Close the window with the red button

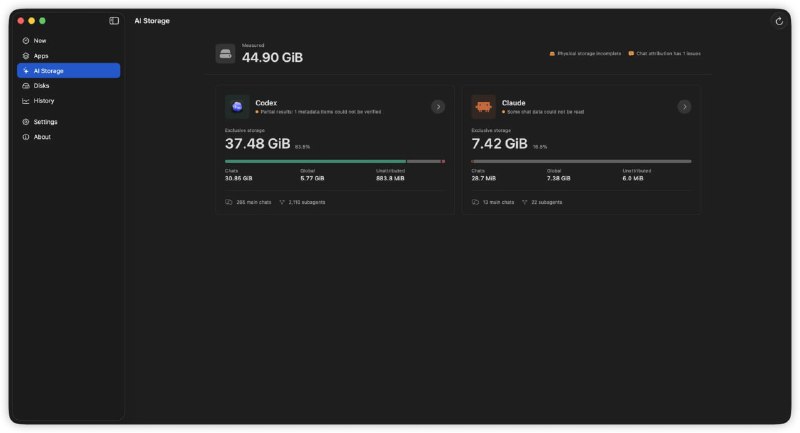(21, 21)
